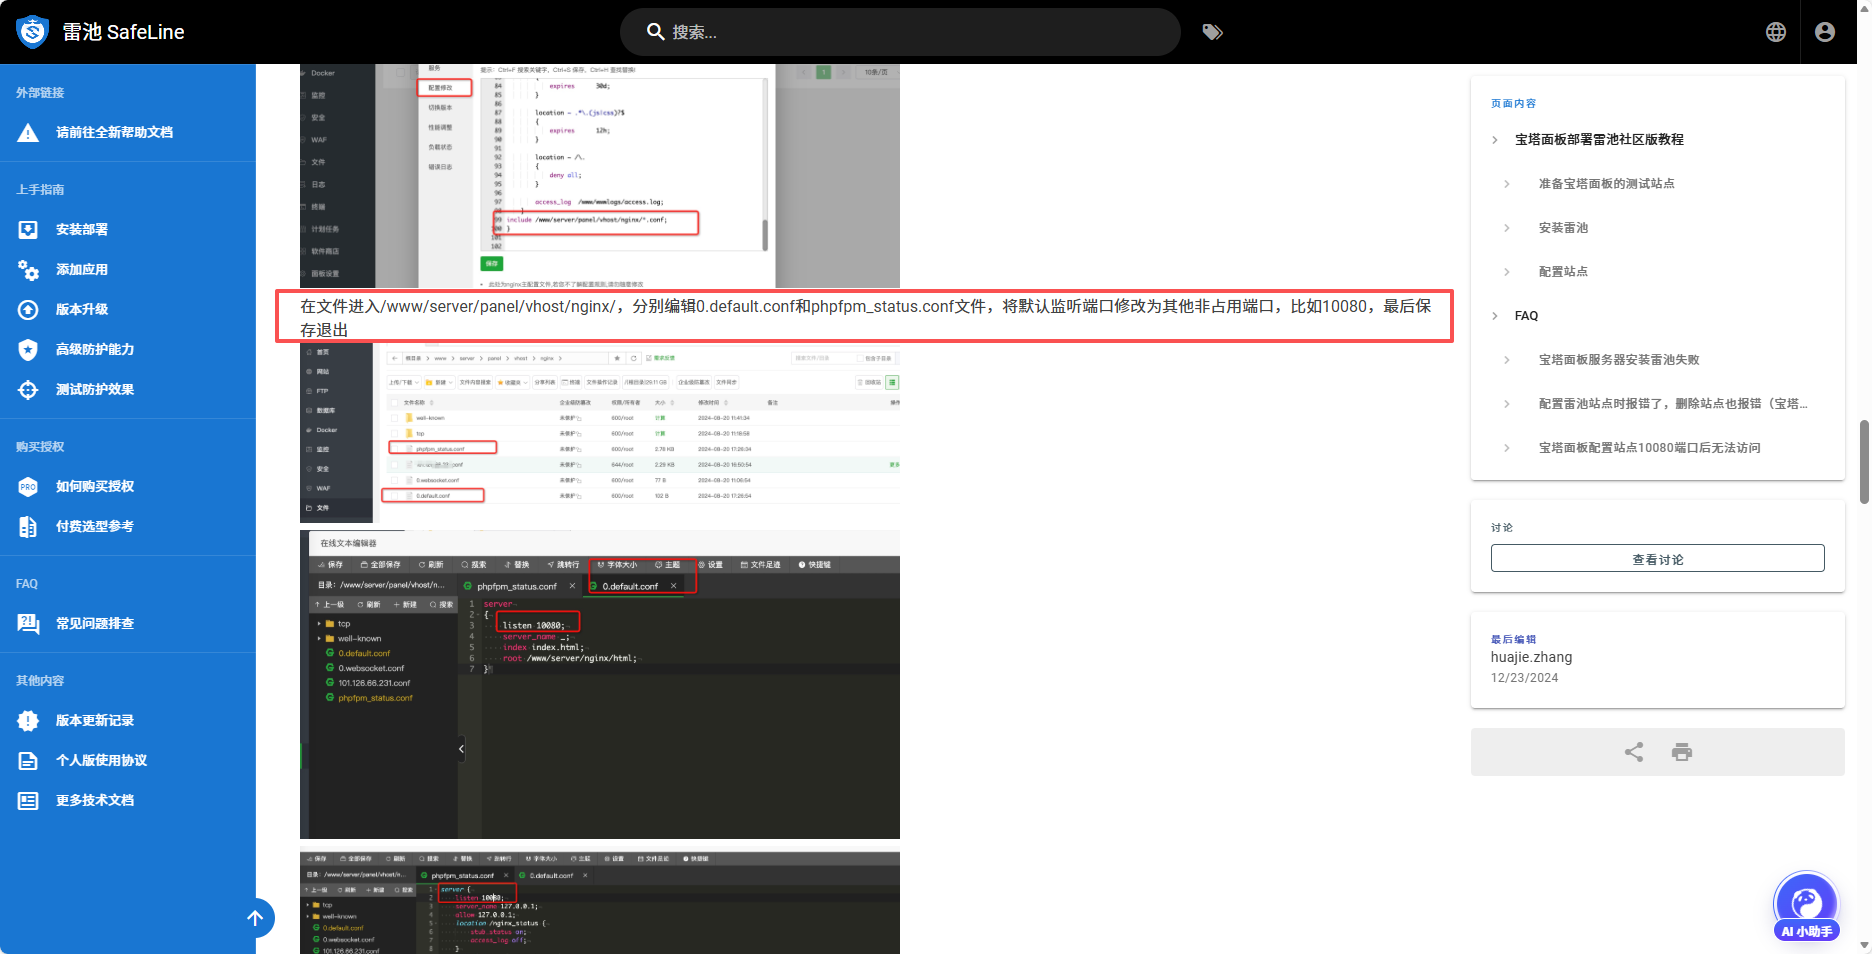The width and height of the screenshot is (1872, 954).
Task: Click the SafeLine shield logo
Action: coord(33,32)
